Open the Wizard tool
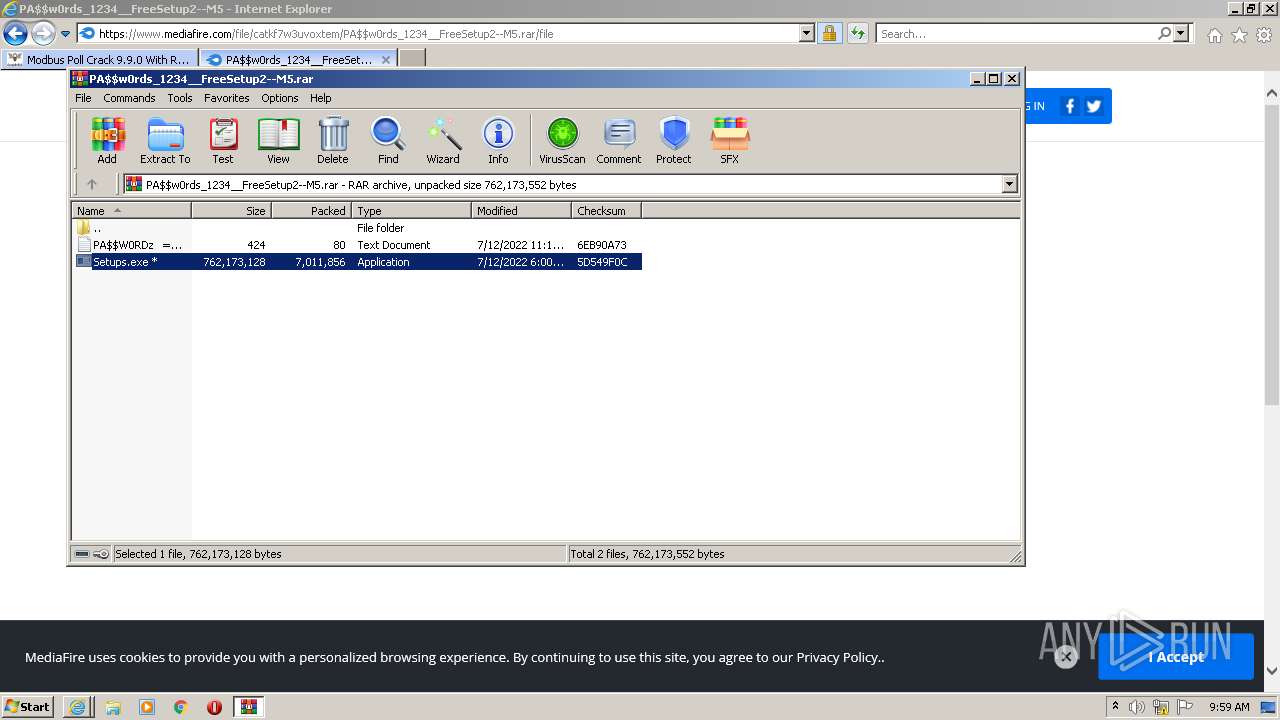The image size is (1280, 720). (x=443, y=140)
